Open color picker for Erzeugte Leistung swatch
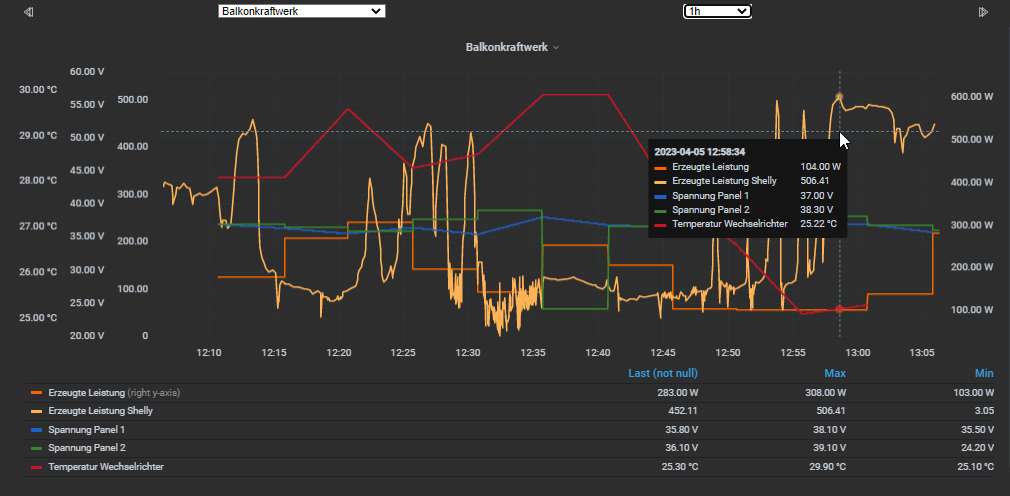 37,392
